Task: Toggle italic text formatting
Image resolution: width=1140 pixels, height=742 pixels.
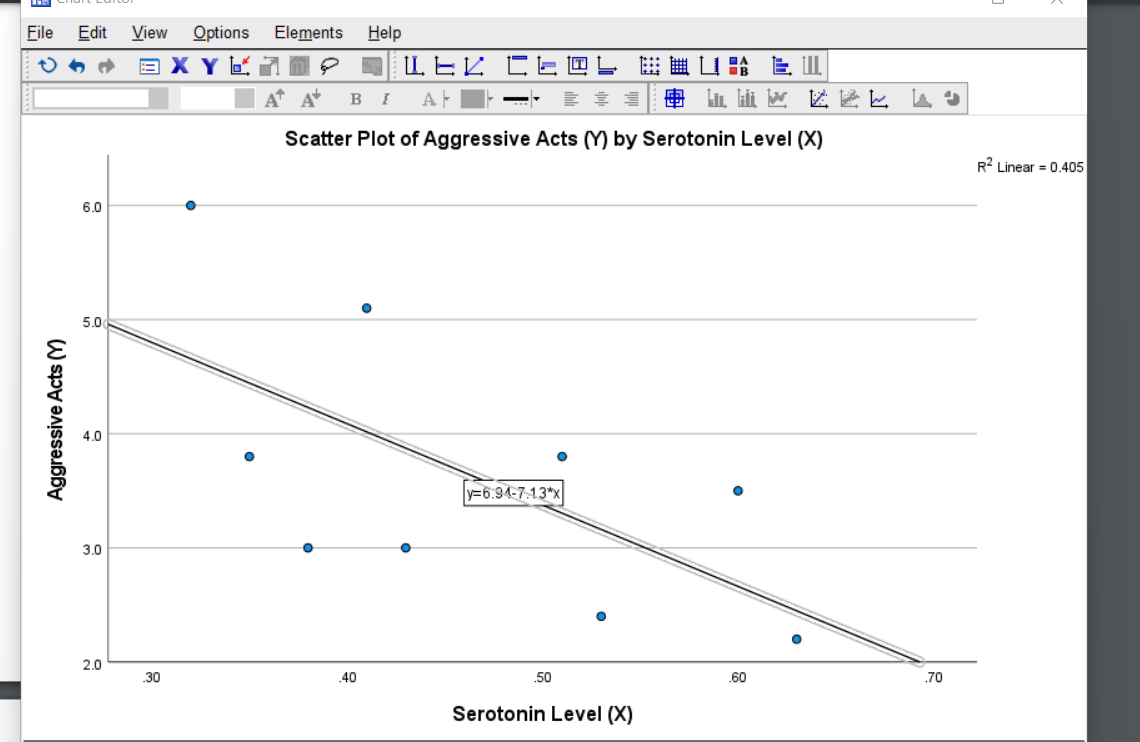Action: tap(385, 99)
